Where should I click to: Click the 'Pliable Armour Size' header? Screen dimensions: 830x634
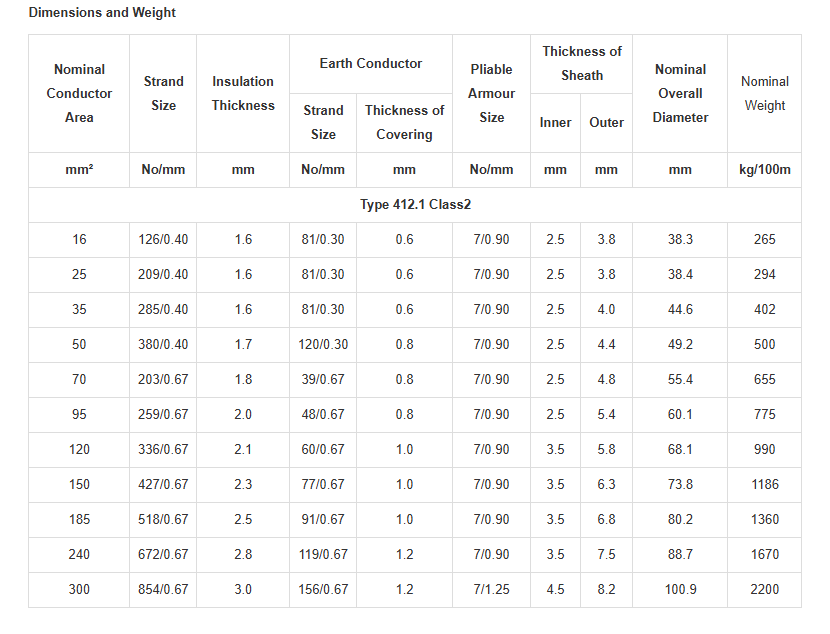point(491,94)
